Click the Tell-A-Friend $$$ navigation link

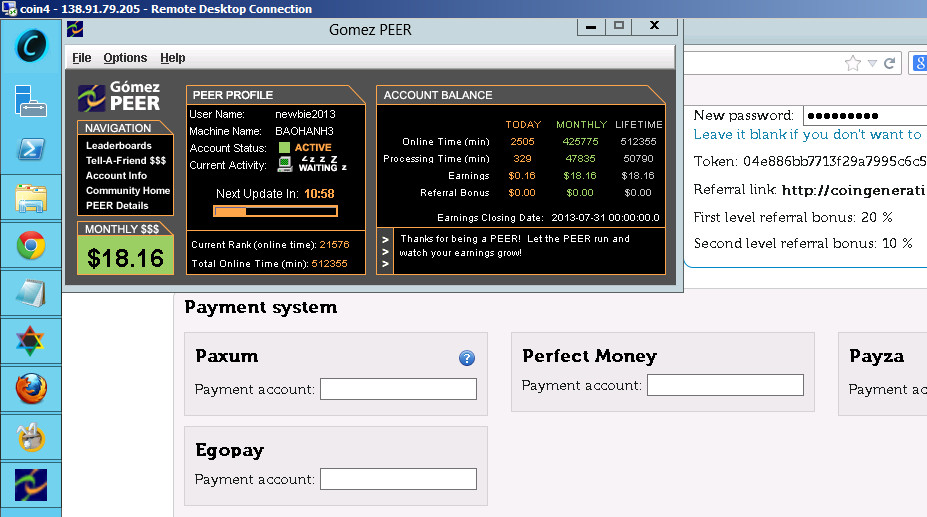(x=125, y=161)
